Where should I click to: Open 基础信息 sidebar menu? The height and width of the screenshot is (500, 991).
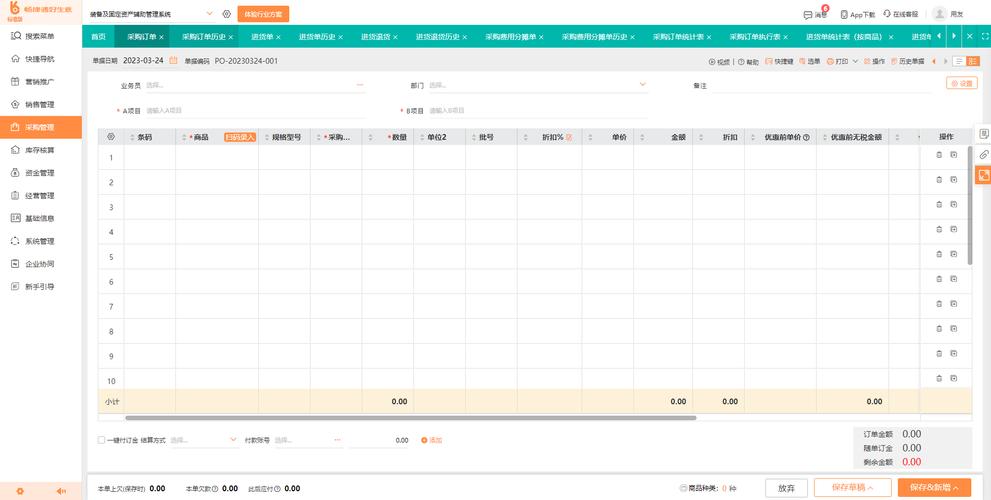coord(40,218)
